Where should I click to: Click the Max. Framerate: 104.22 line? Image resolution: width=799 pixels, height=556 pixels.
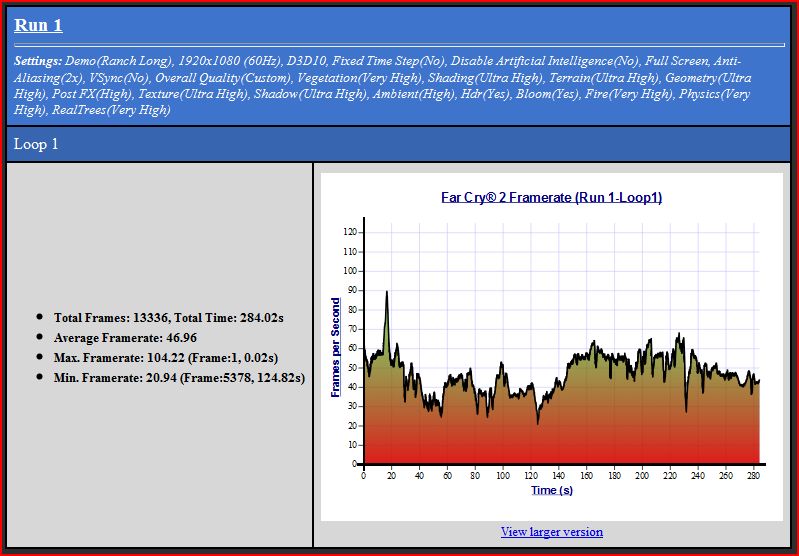(x=166, y=358)
